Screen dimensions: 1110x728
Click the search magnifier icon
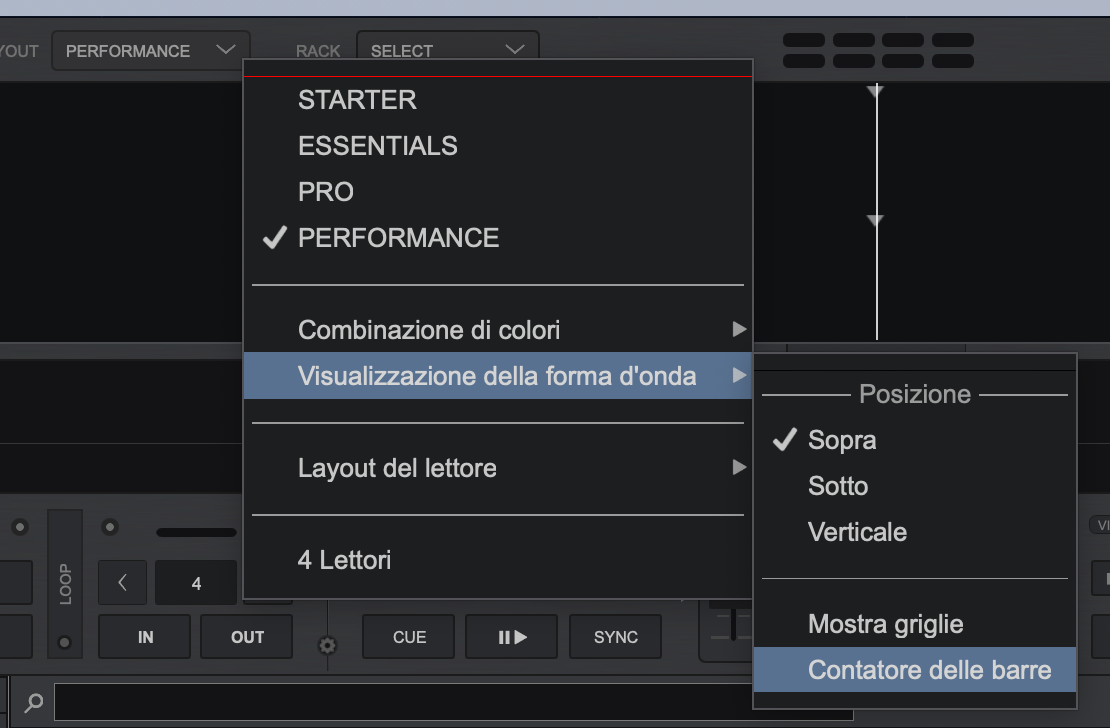(34, 703)
